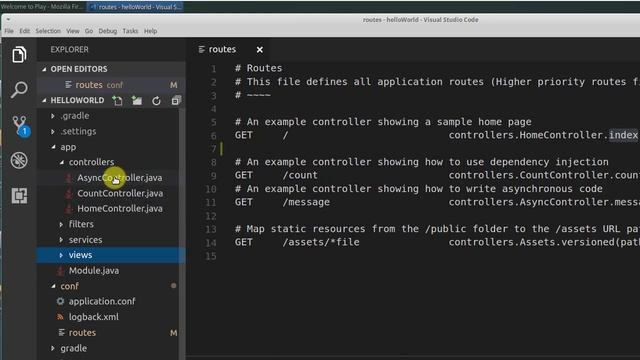This screenshot has width=640, height=360.
Task: Open the Debug view in activity bar
Action: 19,160
